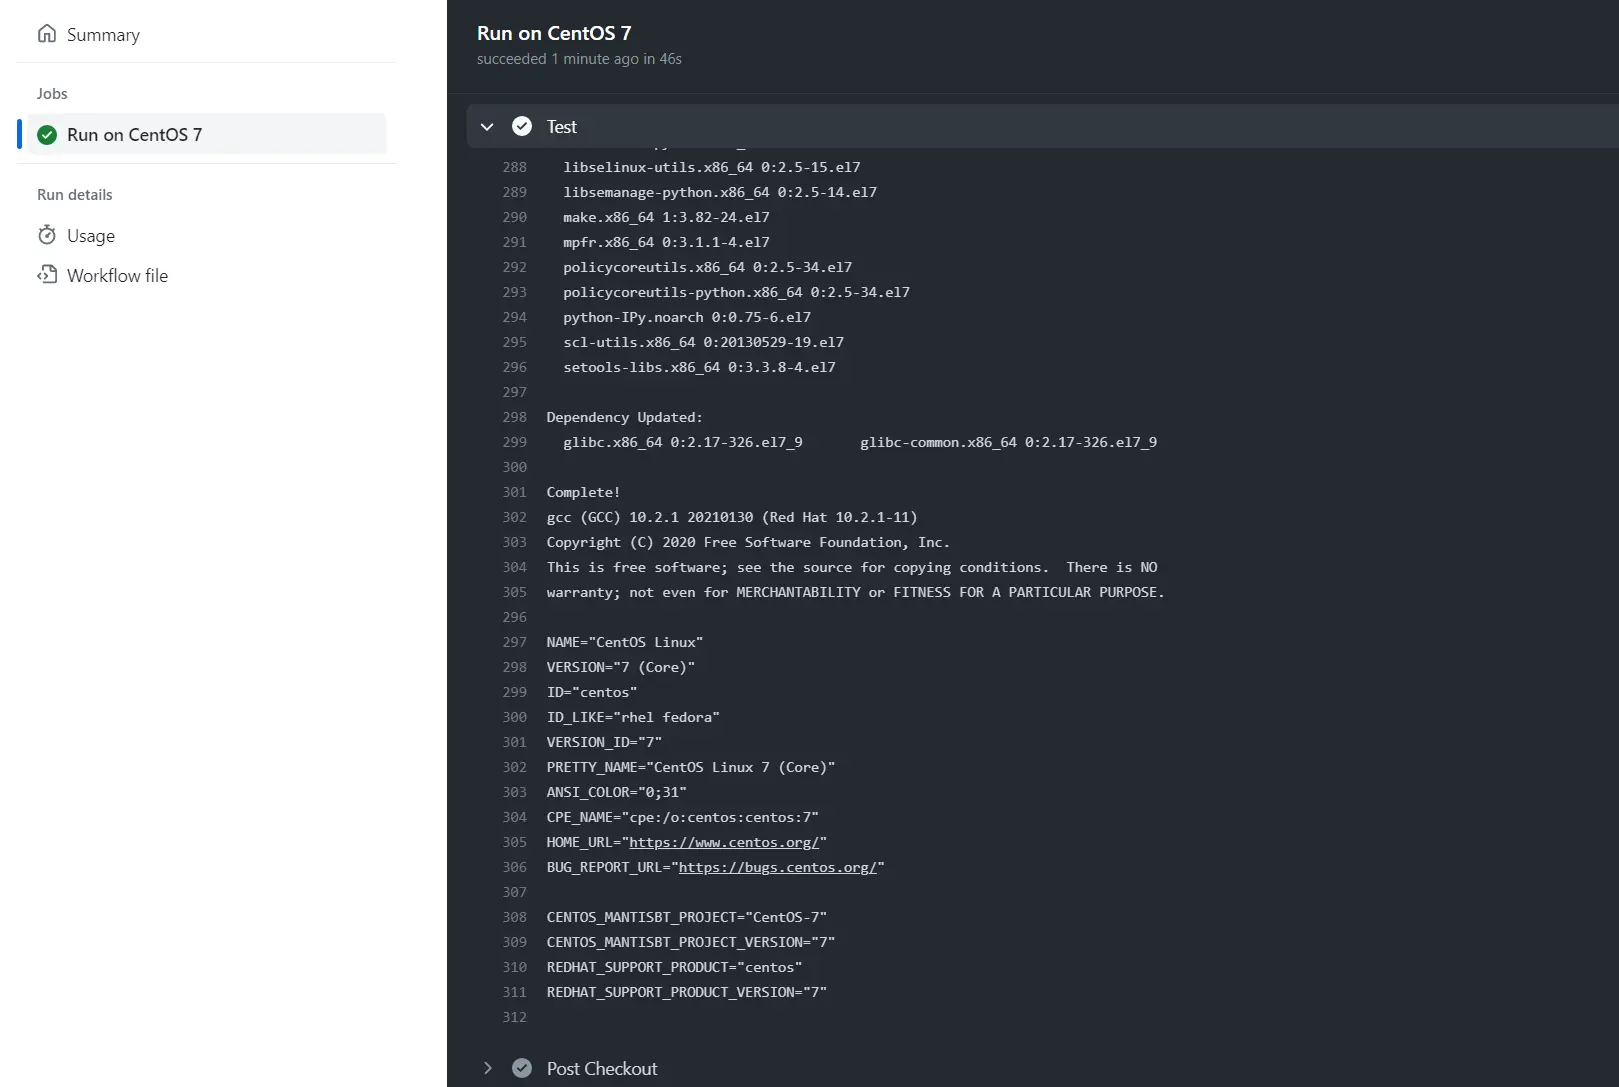This screenshot has width=1619, height=1087.
Task: Click the Post Checkout success check icon
Action: 522,1068
